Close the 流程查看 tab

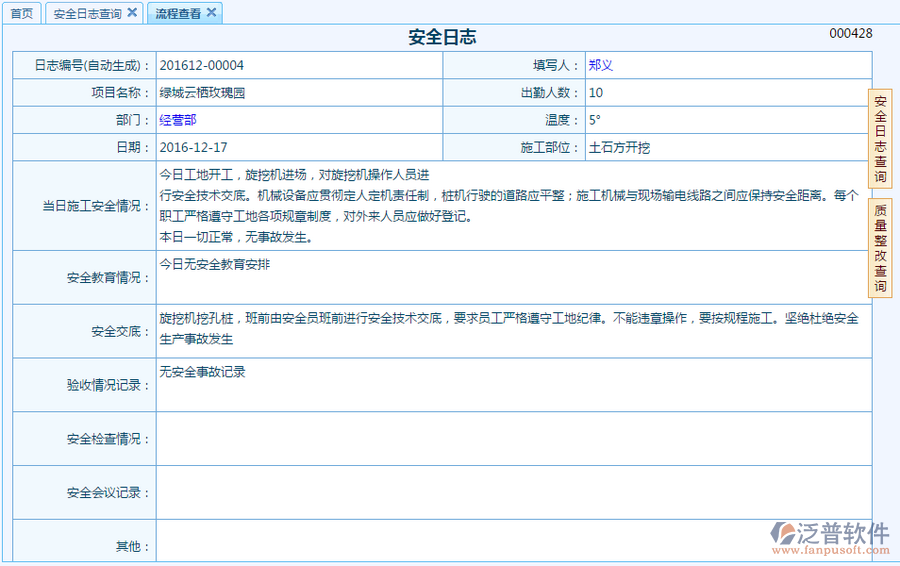211,13
